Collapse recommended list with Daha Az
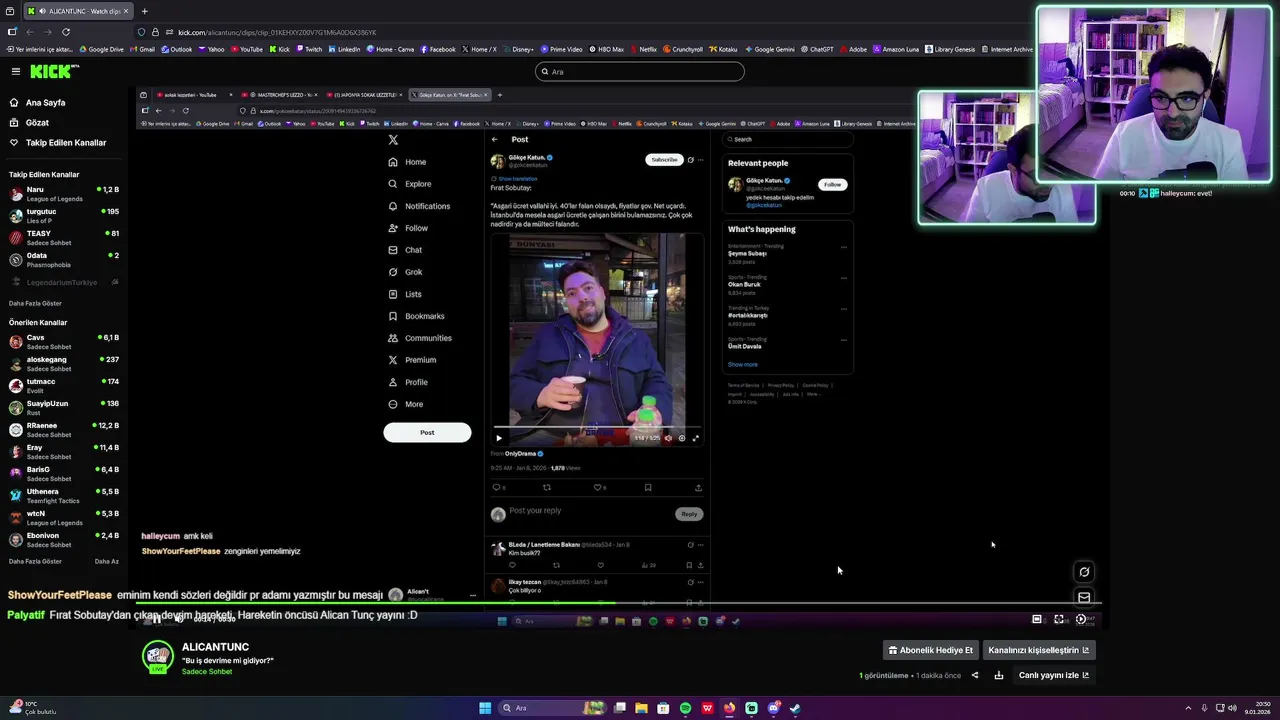Viewport: 1280px width, 720px height. pos(106,561)
